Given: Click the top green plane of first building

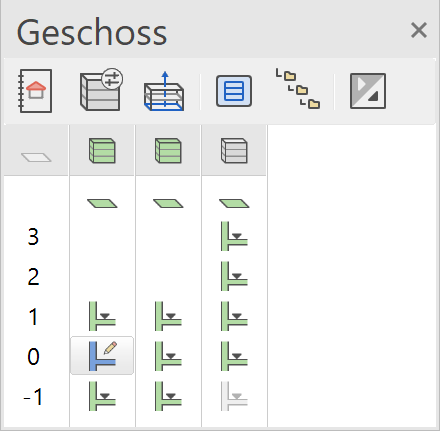Looking at the screenshot, I should [102, 203].
